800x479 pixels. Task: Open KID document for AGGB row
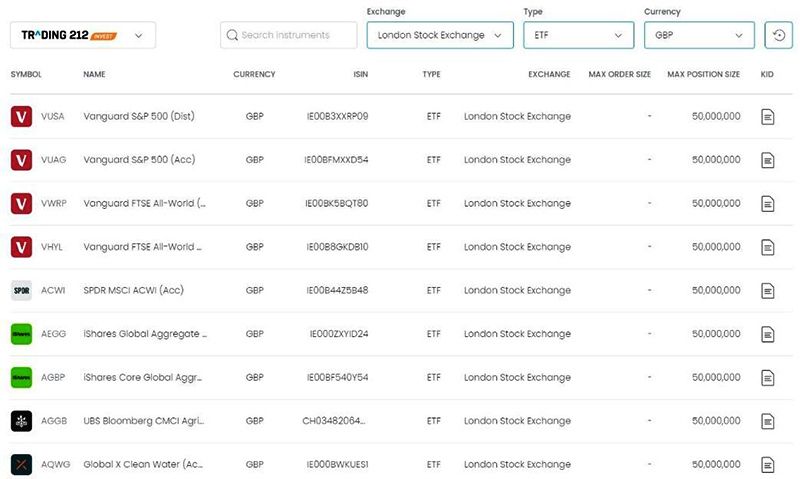point(767,421)
